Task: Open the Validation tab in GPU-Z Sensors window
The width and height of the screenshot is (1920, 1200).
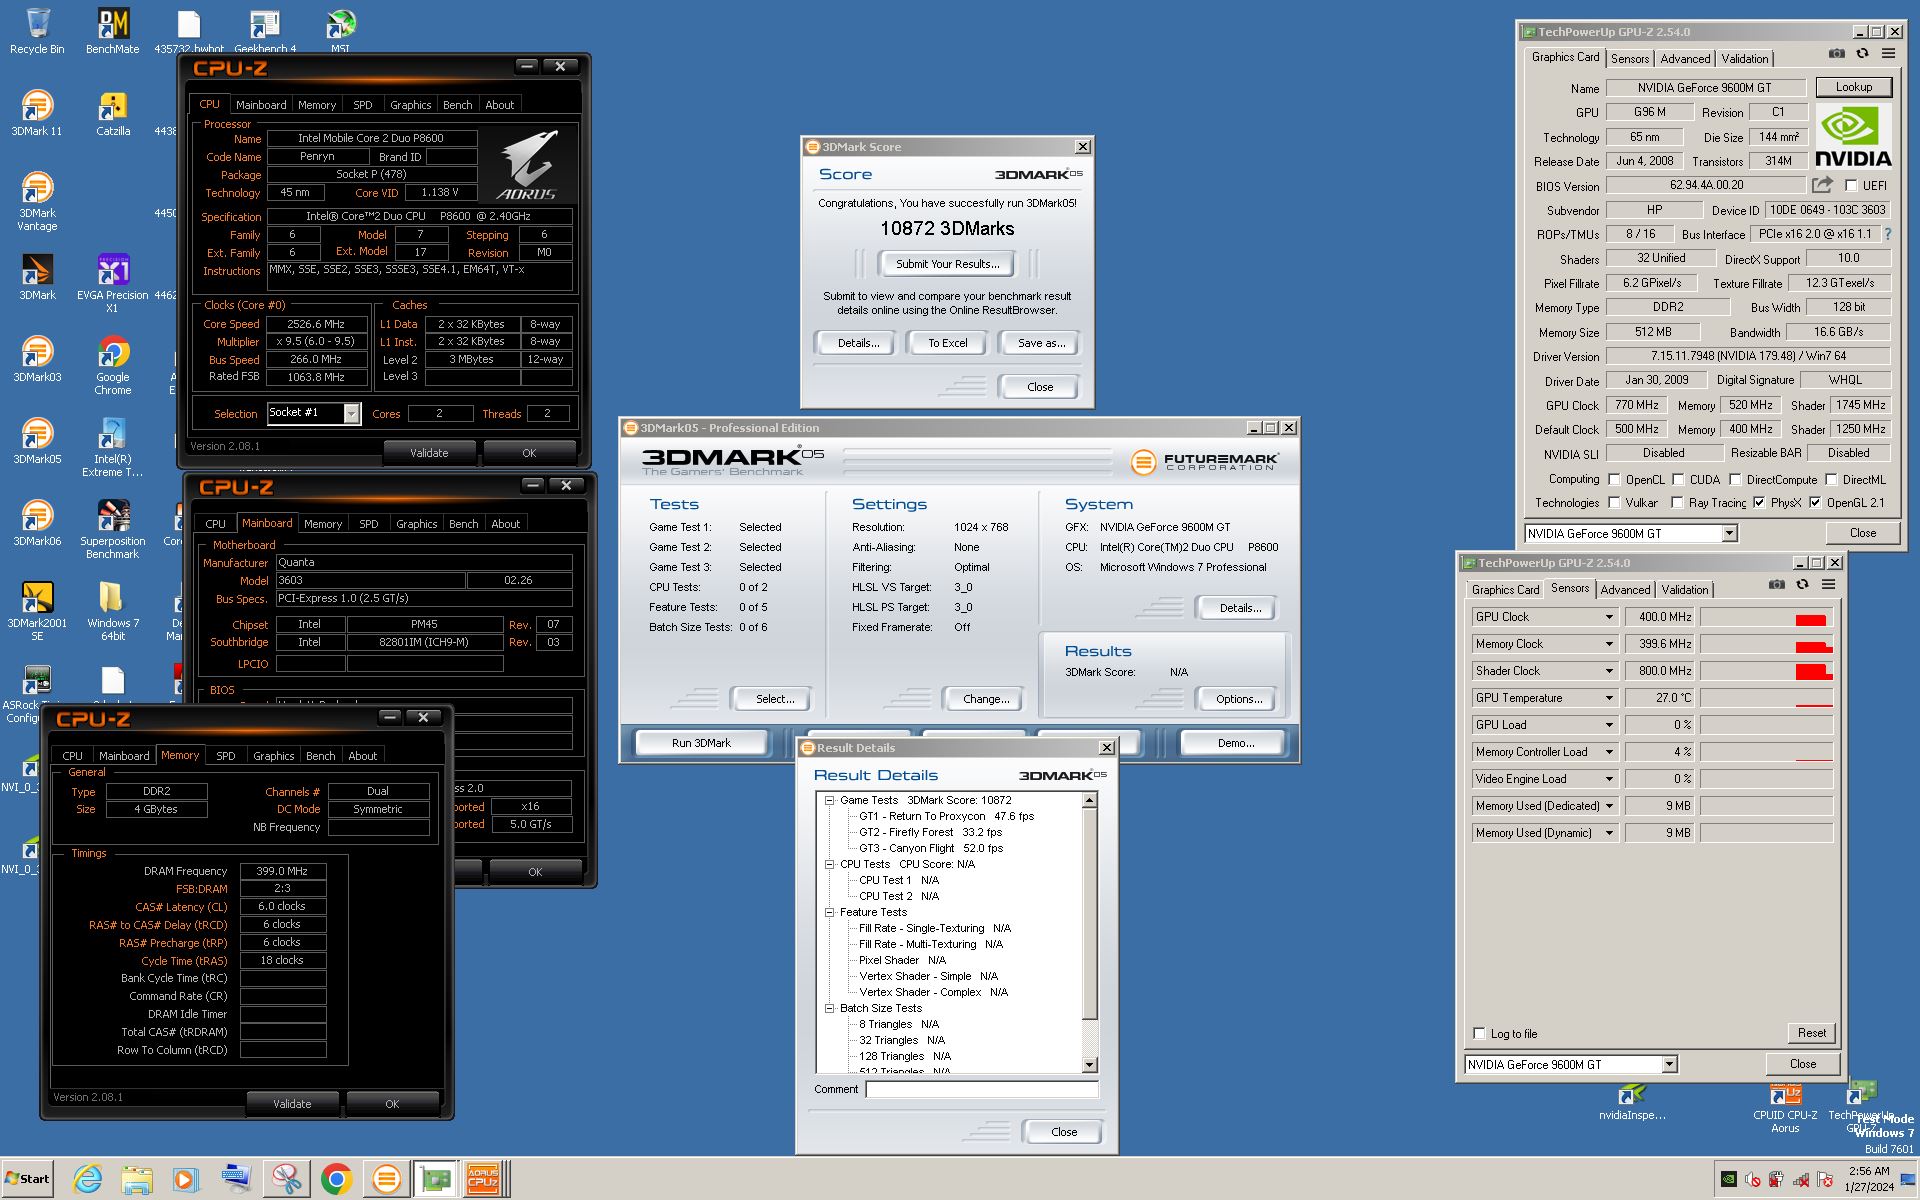Action: tap(1685, 590)
